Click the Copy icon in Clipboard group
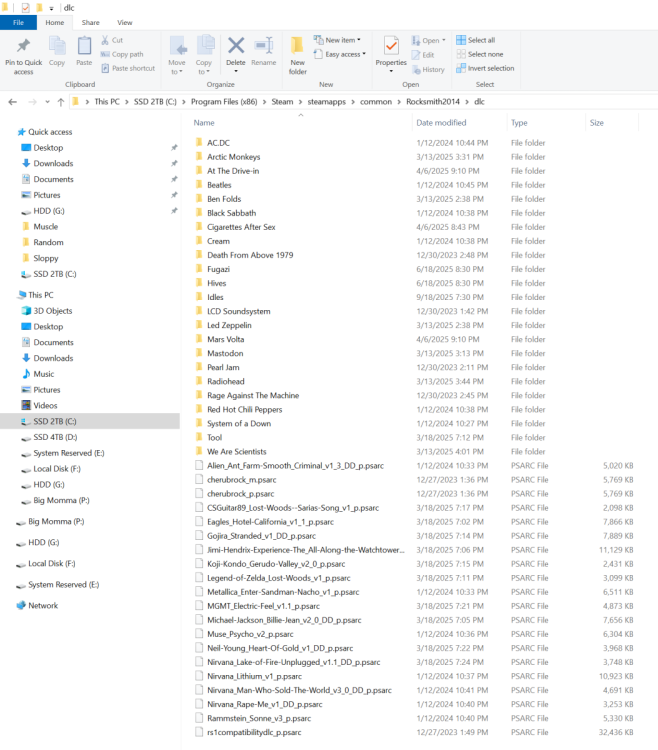This screenshot has width=658, height=750. [x=57, y=46]
